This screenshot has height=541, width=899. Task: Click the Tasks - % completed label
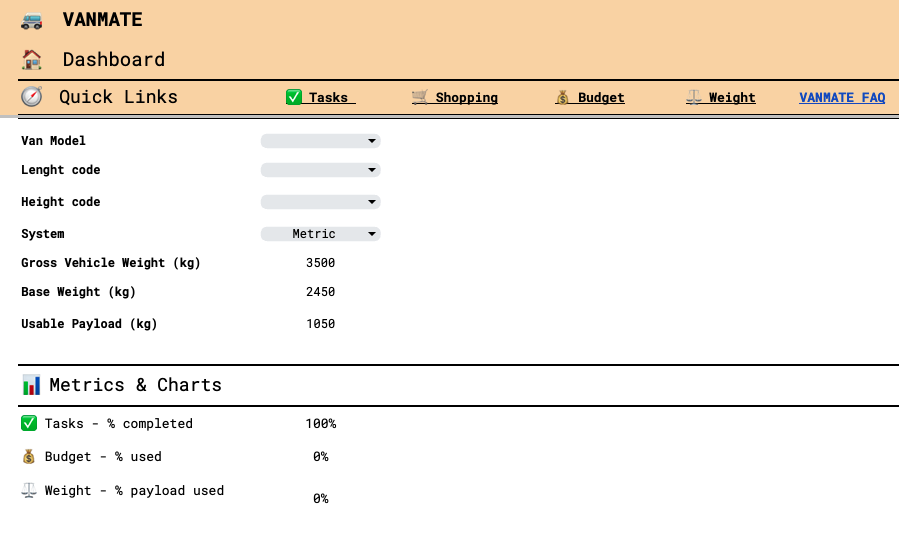click(119, 424)
